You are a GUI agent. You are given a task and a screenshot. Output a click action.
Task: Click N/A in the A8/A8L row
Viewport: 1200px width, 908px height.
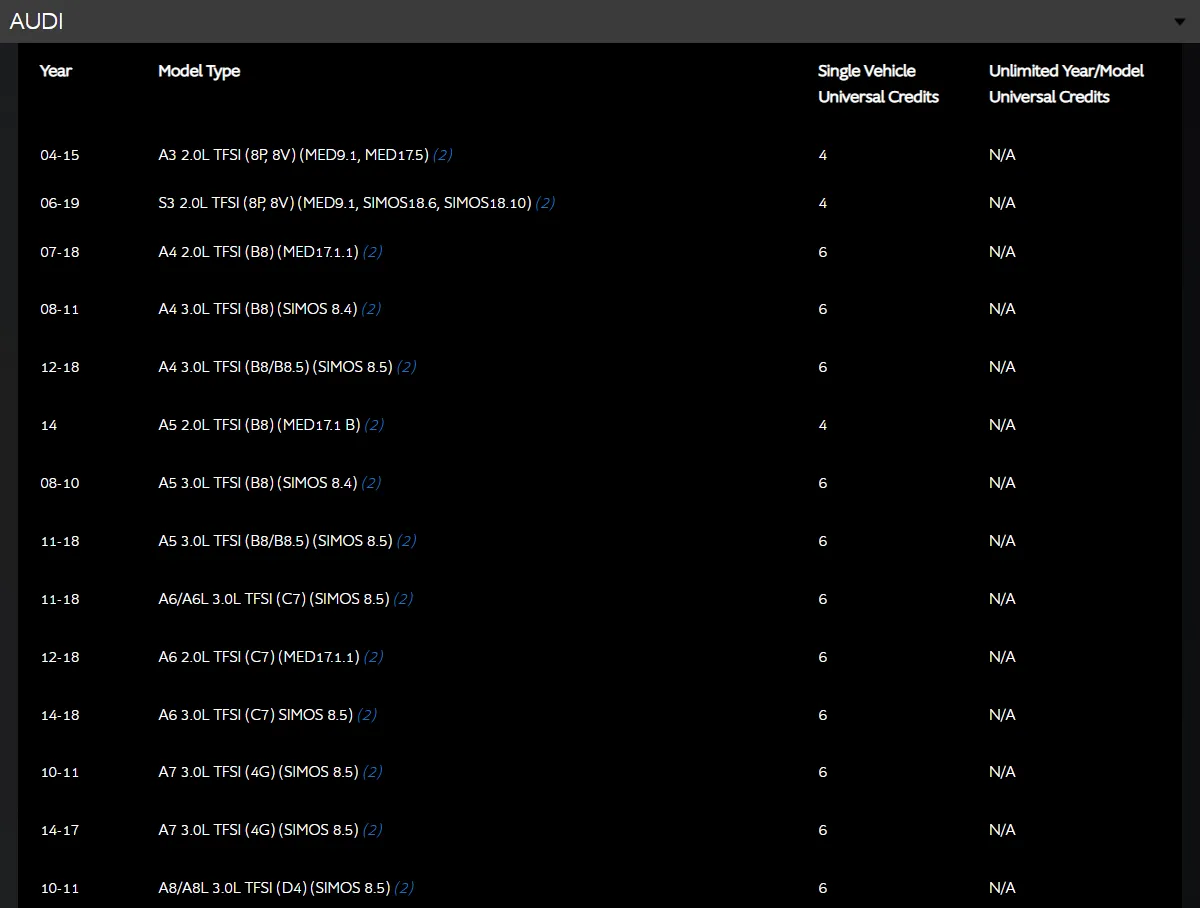click(x=1002, y=888)
